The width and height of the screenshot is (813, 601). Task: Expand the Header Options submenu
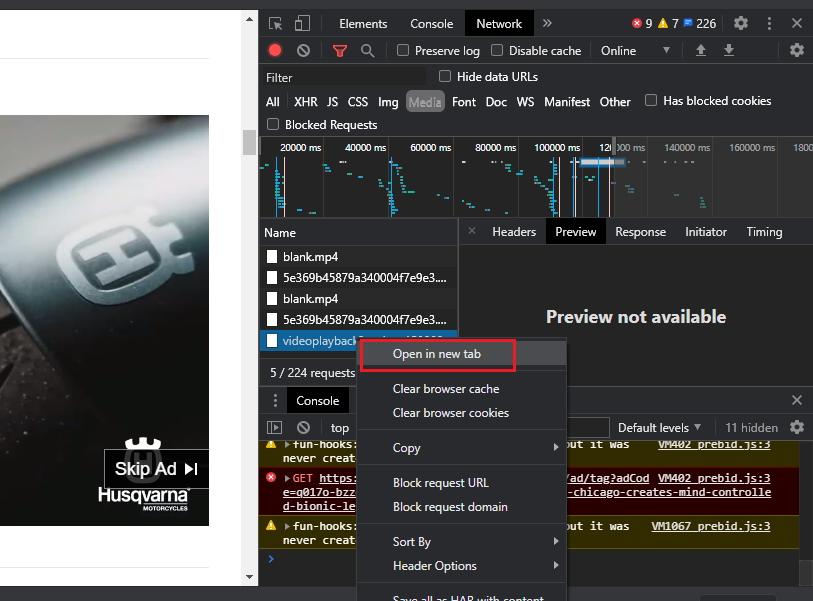(461, 566)
